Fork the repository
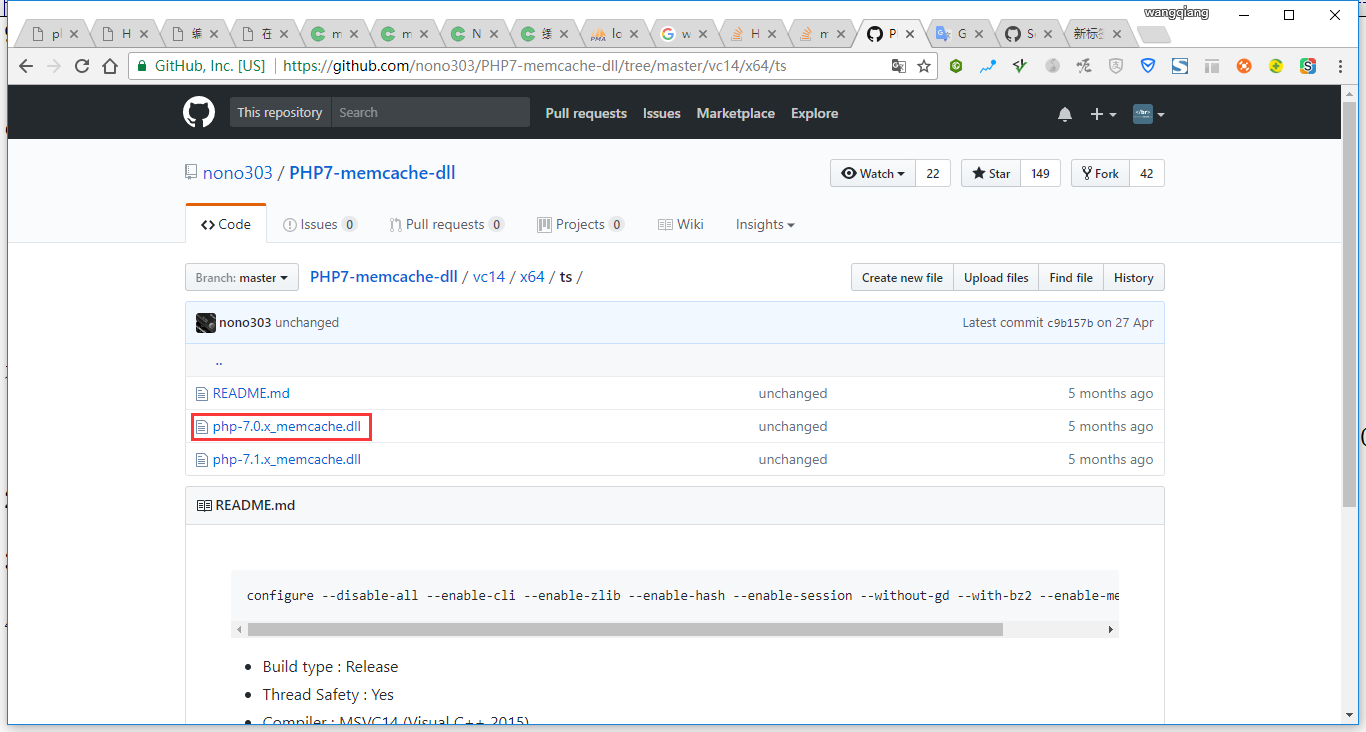 click(1100, 173)
